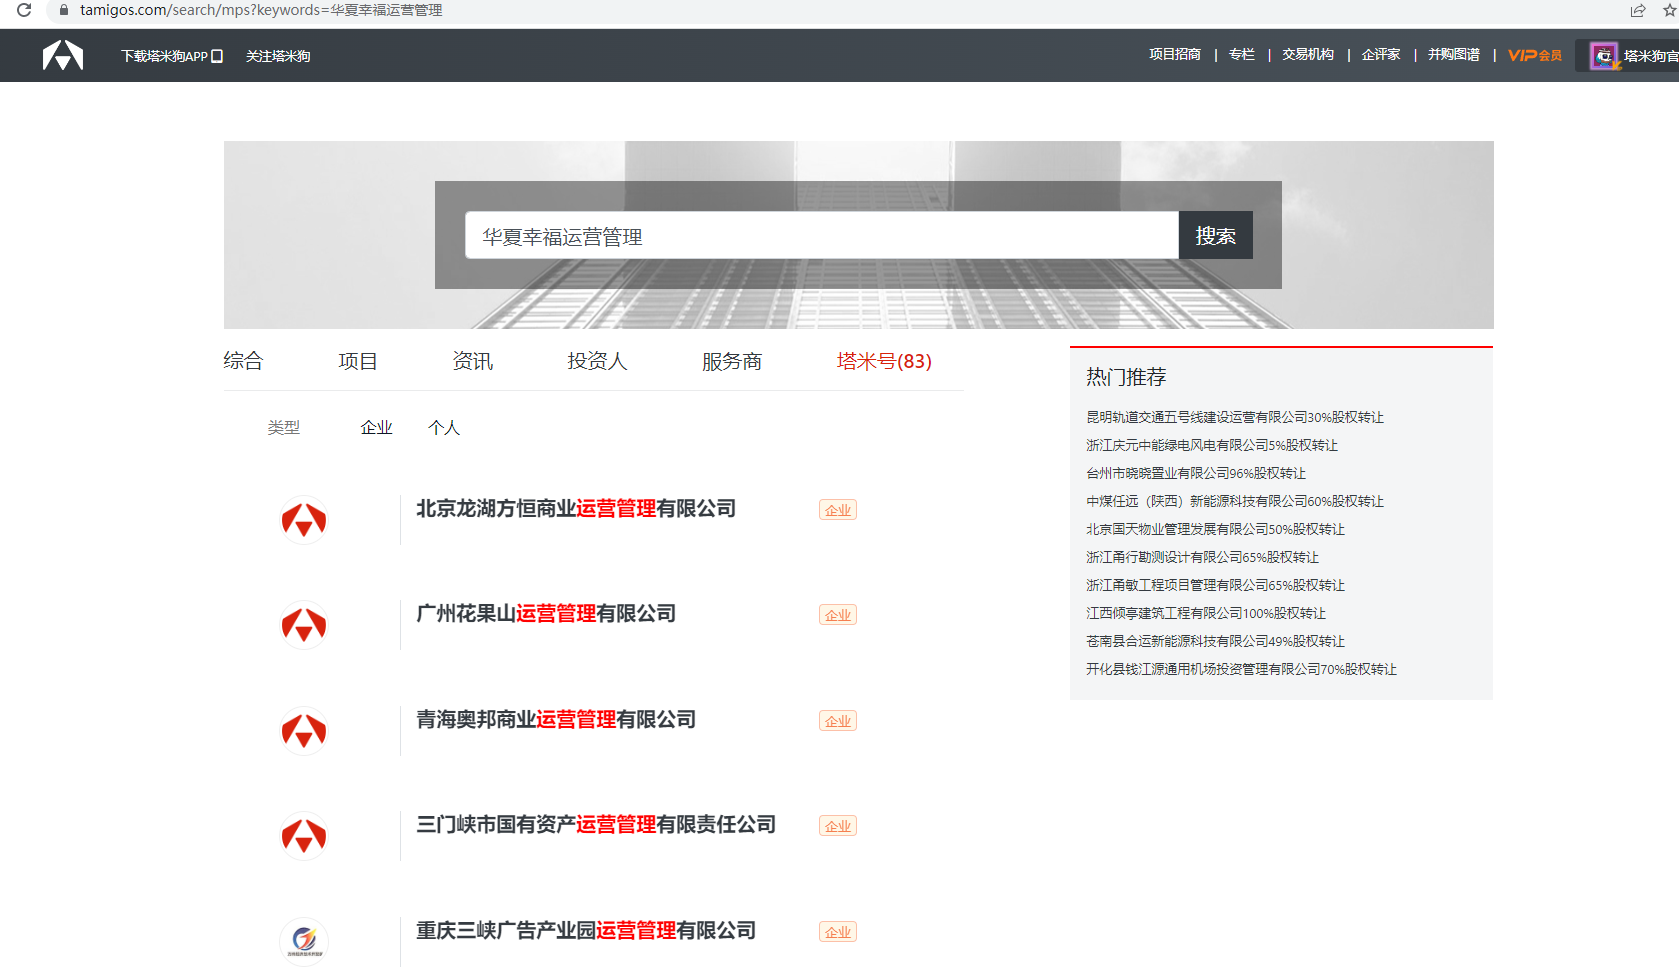Open the VIP会员 link
This screenshot has width=1679, height=967.
pos(1535,55)
